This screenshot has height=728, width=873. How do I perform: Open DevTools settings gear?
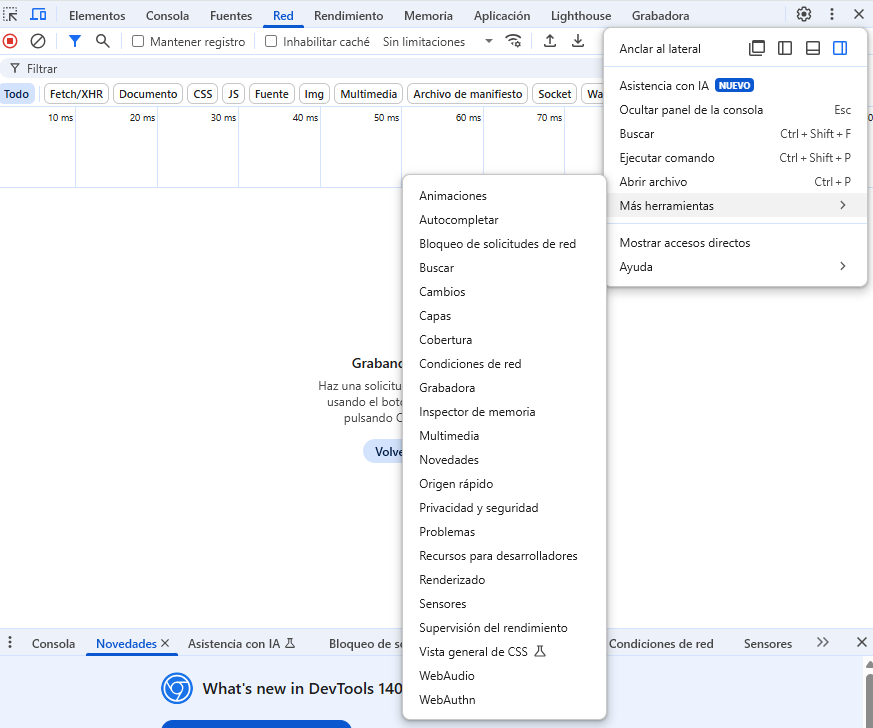coord(804,15)
